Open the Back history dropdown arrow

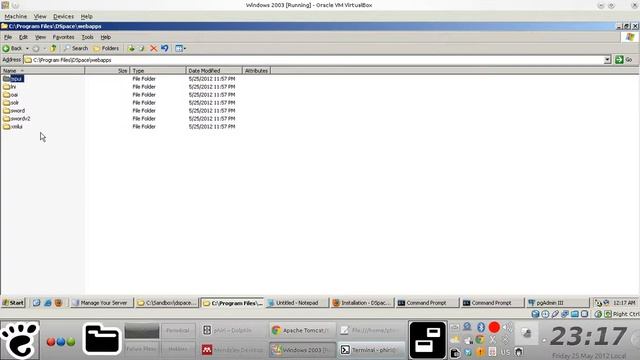click(x=27, y=48)
